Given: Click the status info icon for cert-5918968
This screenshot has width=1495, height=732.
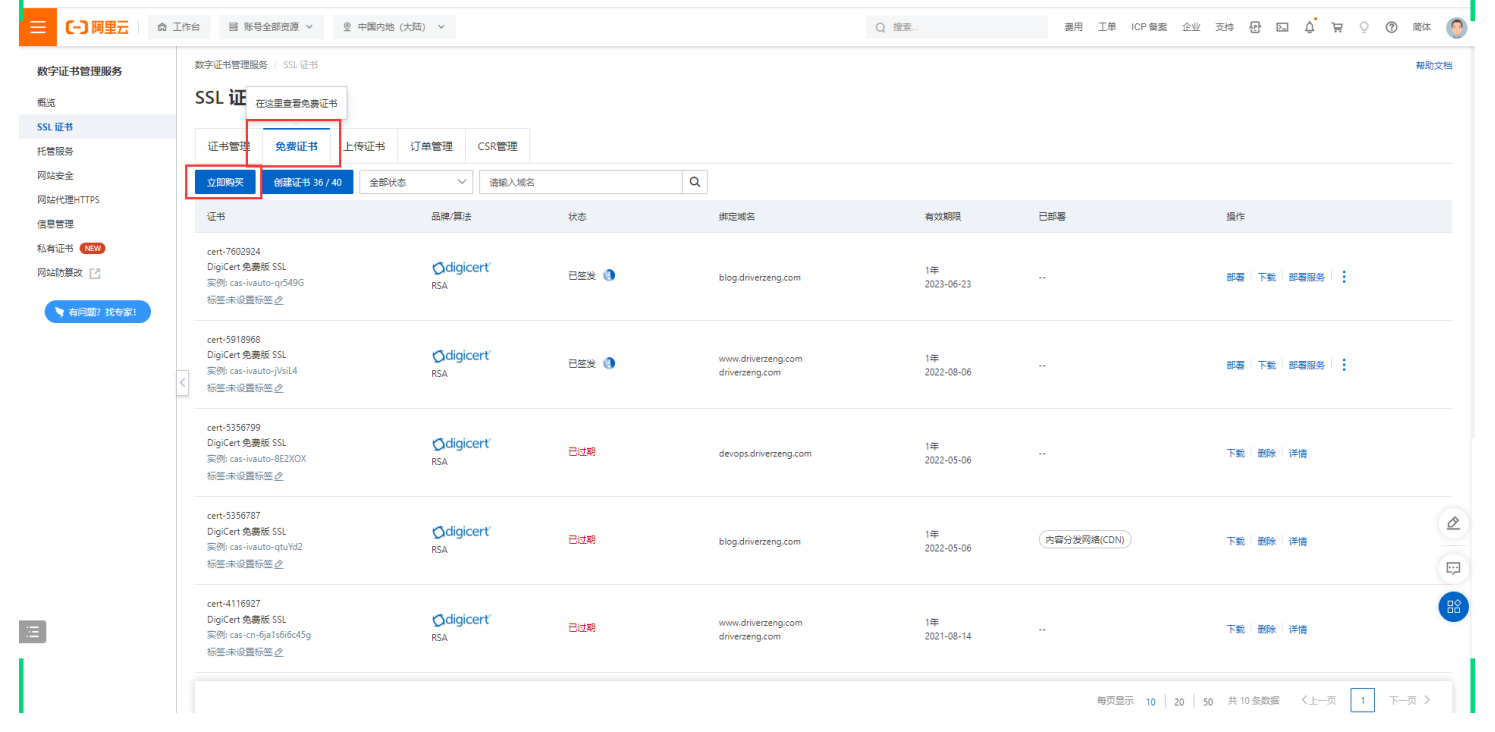Looking at the screenshot, I should click(609, 363).
